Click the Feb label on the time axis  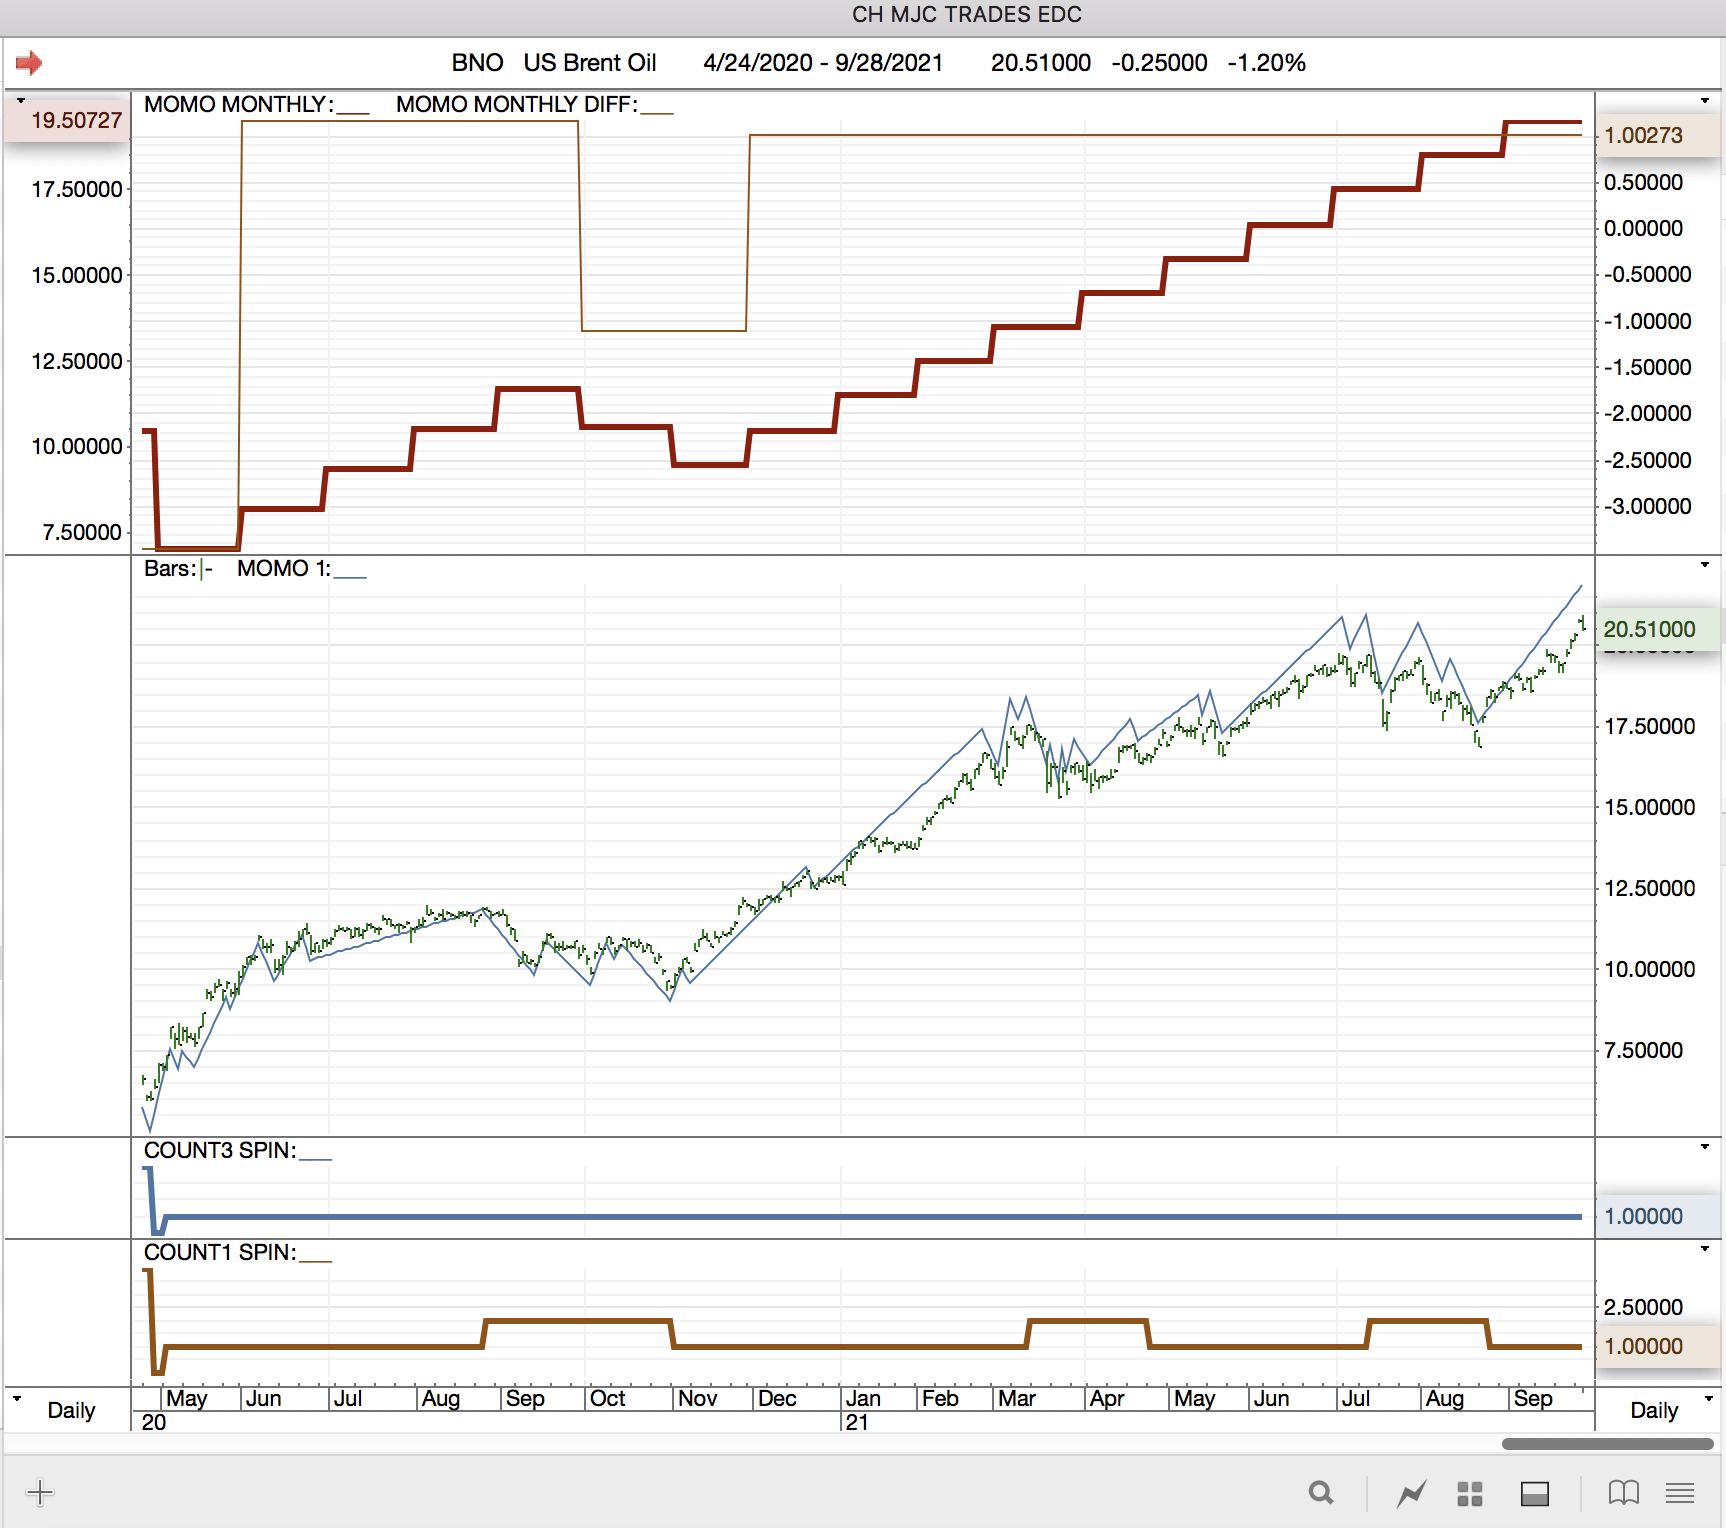(x=940, y=1398)
